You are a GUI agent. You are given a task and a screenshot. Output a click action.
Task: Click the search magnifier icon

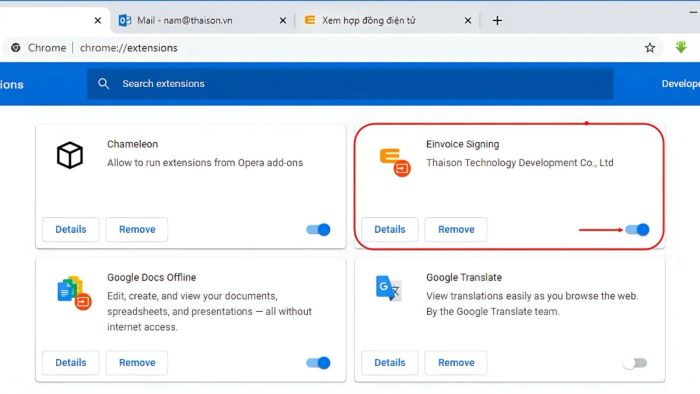pos(104,83)
